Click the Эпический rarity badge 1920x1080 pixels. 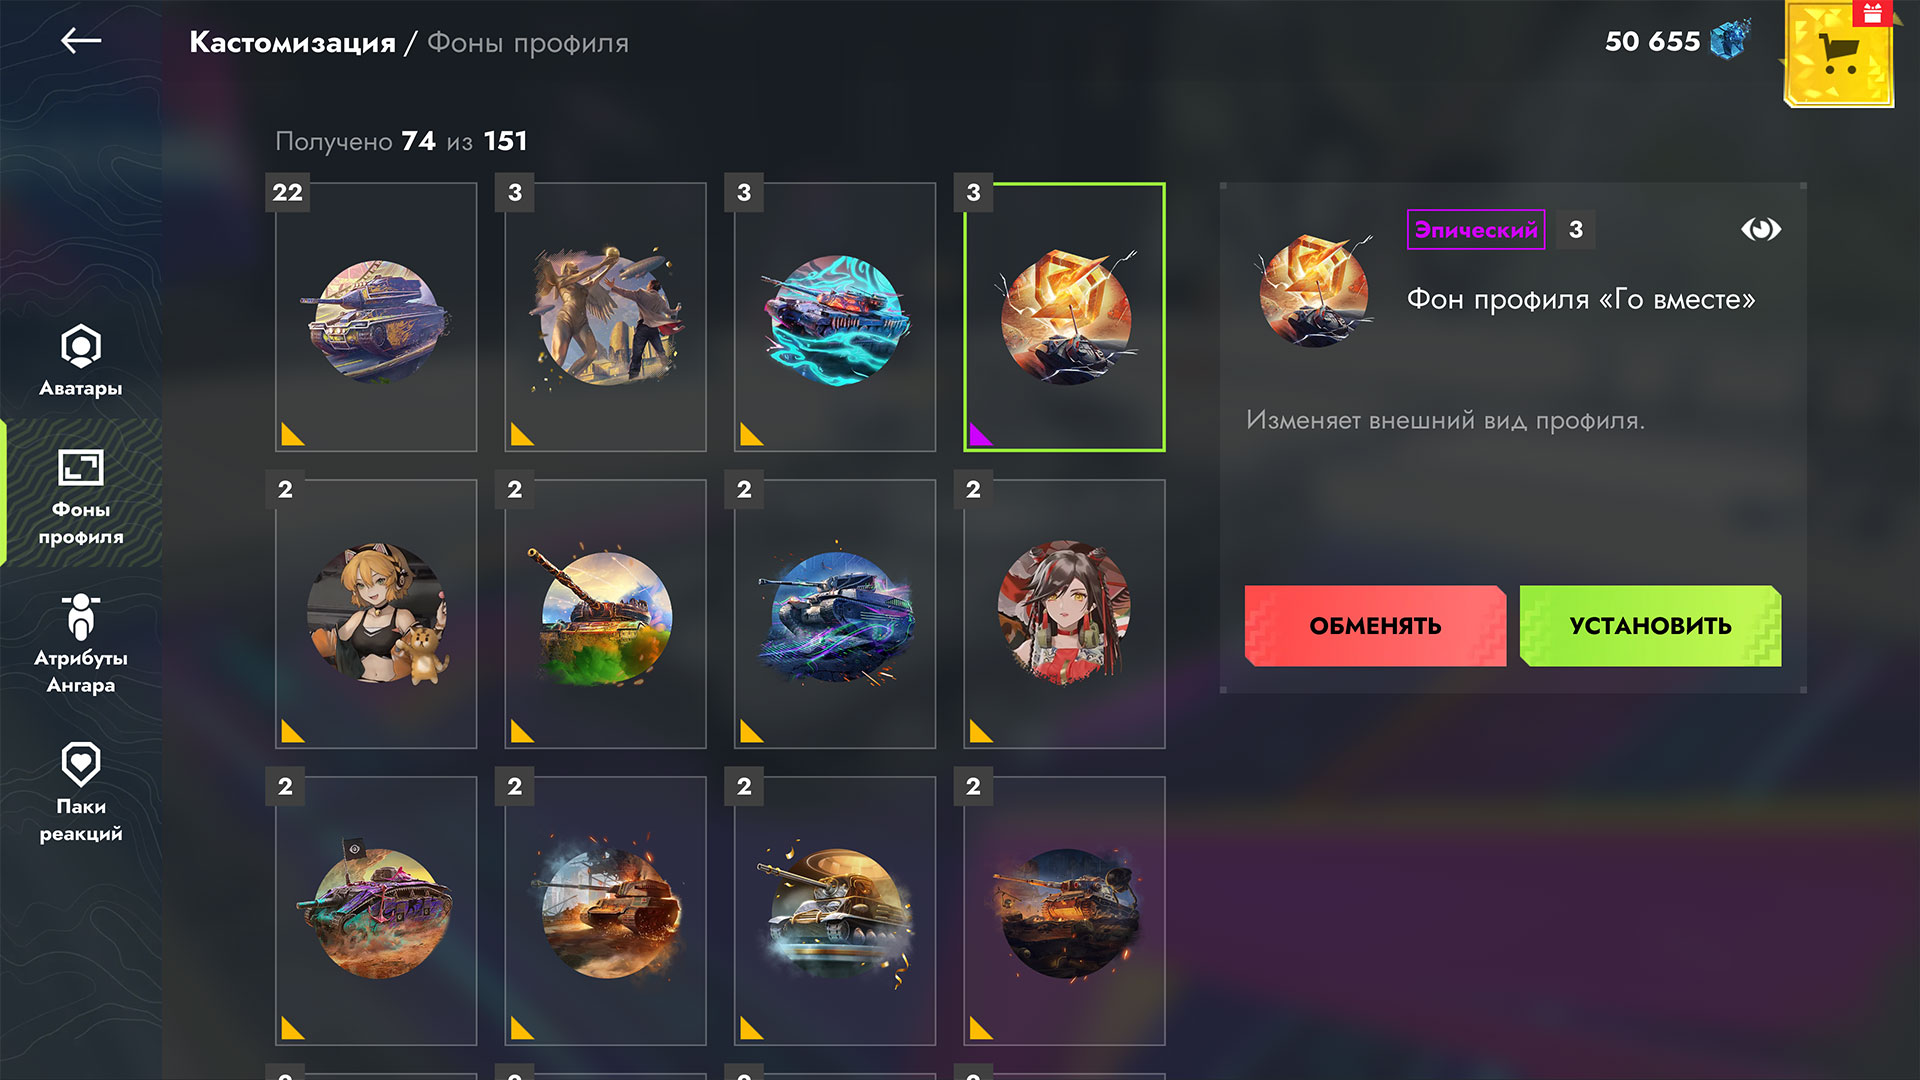click(1476, 230)
